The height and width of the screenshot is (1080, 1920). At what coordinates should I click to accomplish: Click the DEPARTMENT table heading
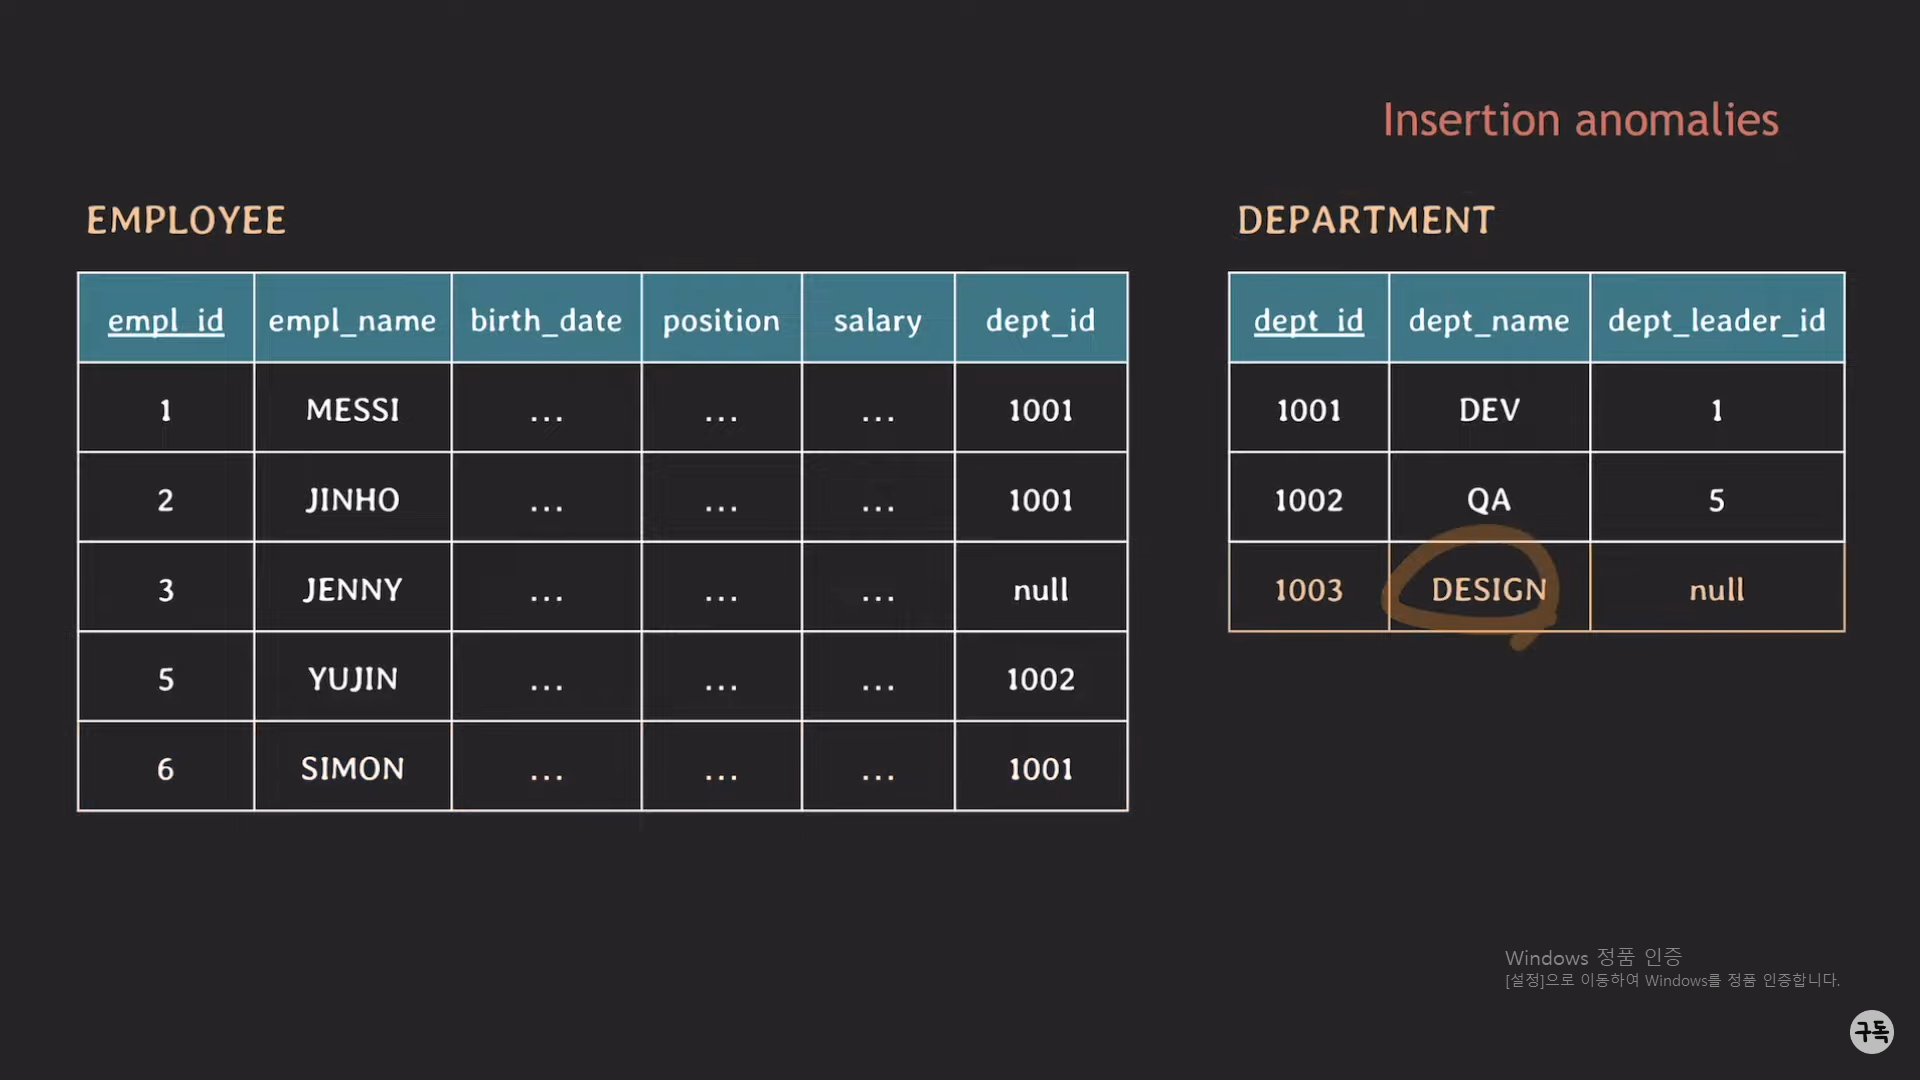pyautogui.click(x=1366, y=220)
